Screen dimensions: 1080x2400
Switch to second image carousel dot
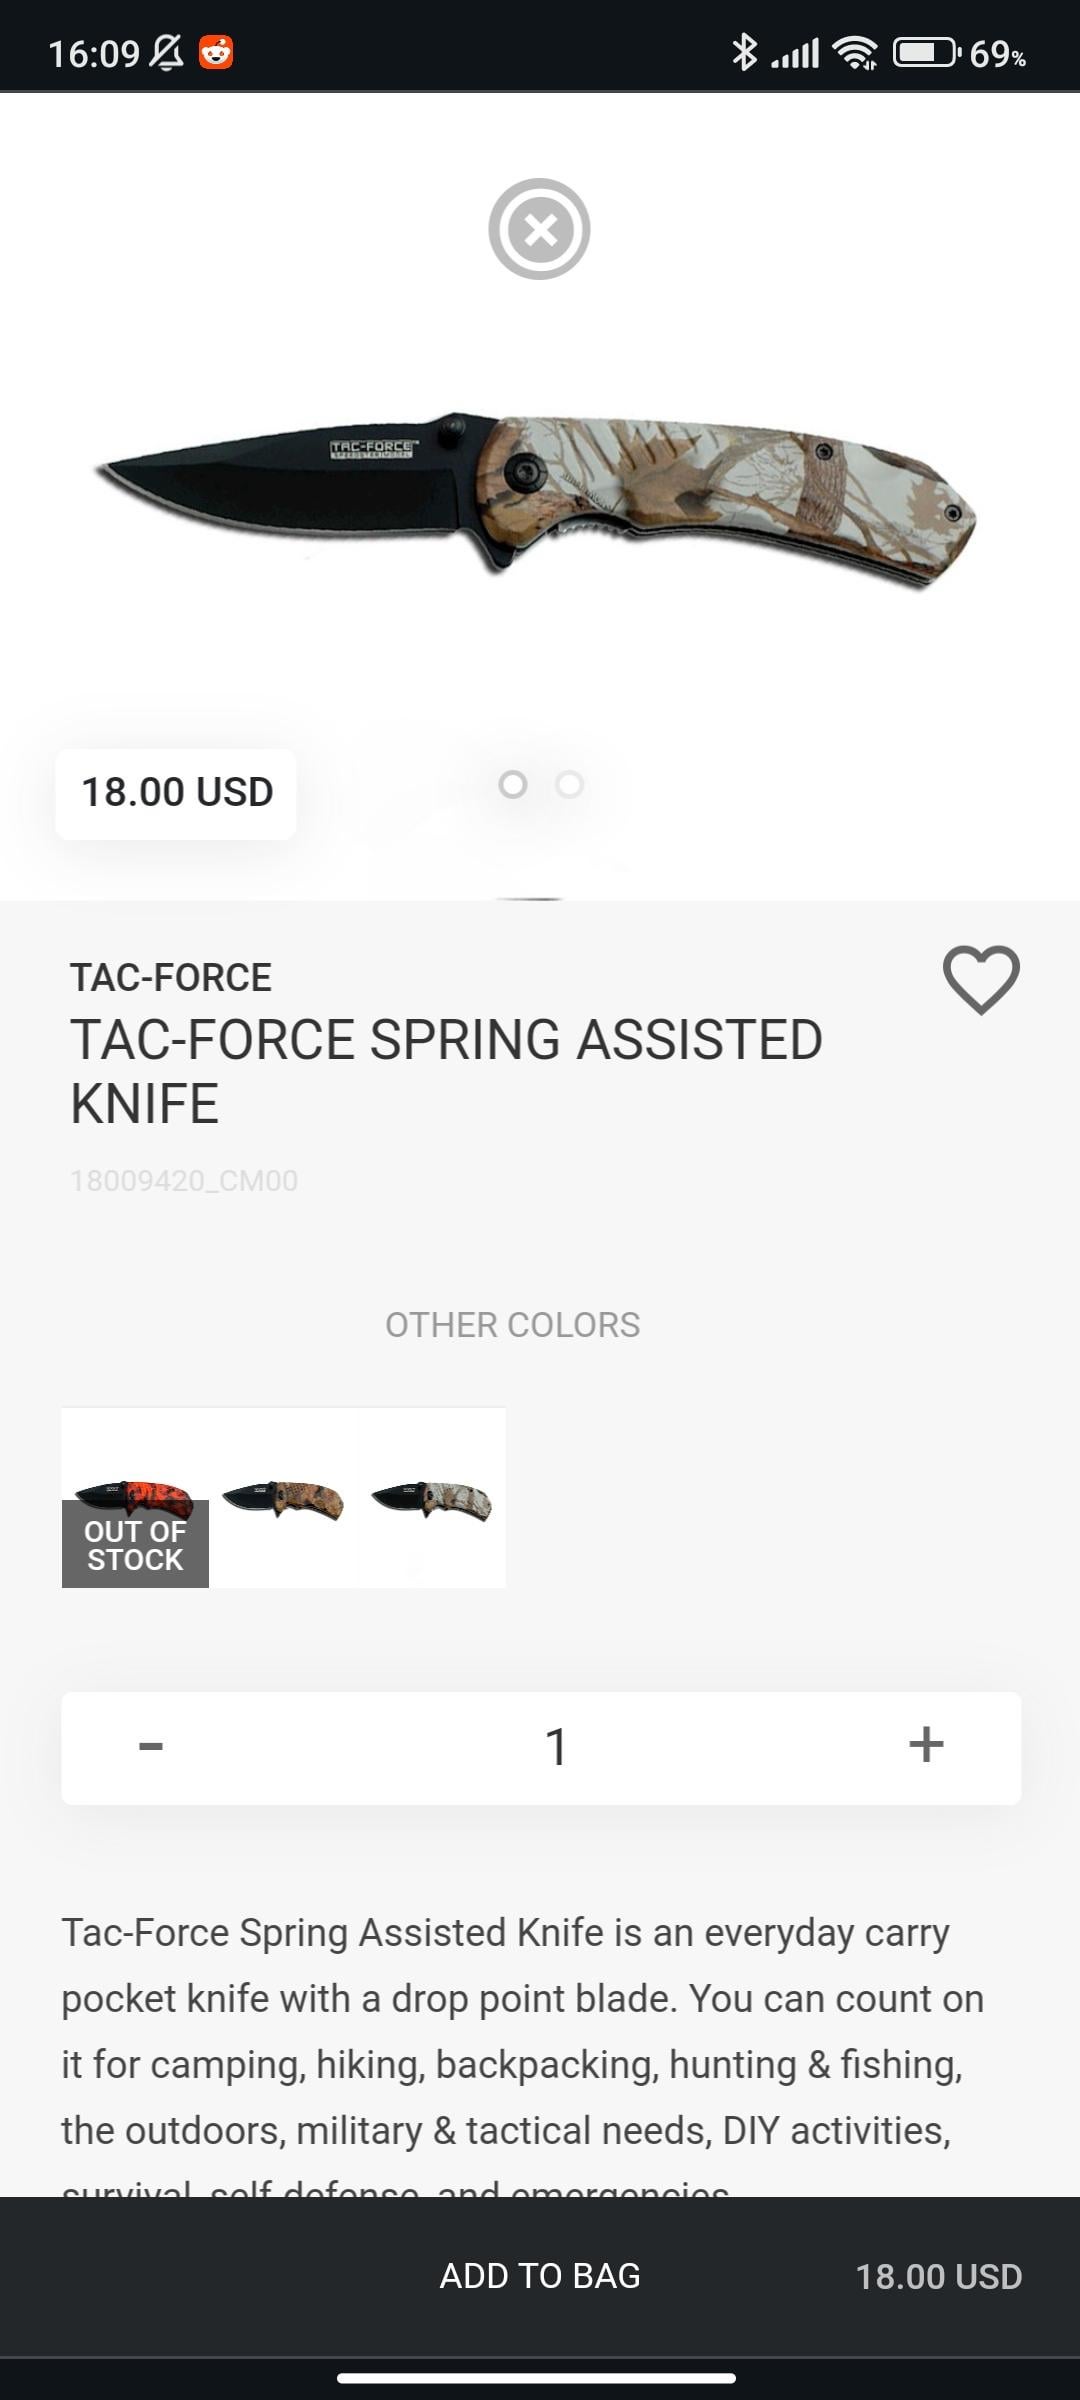coord(570,785)
